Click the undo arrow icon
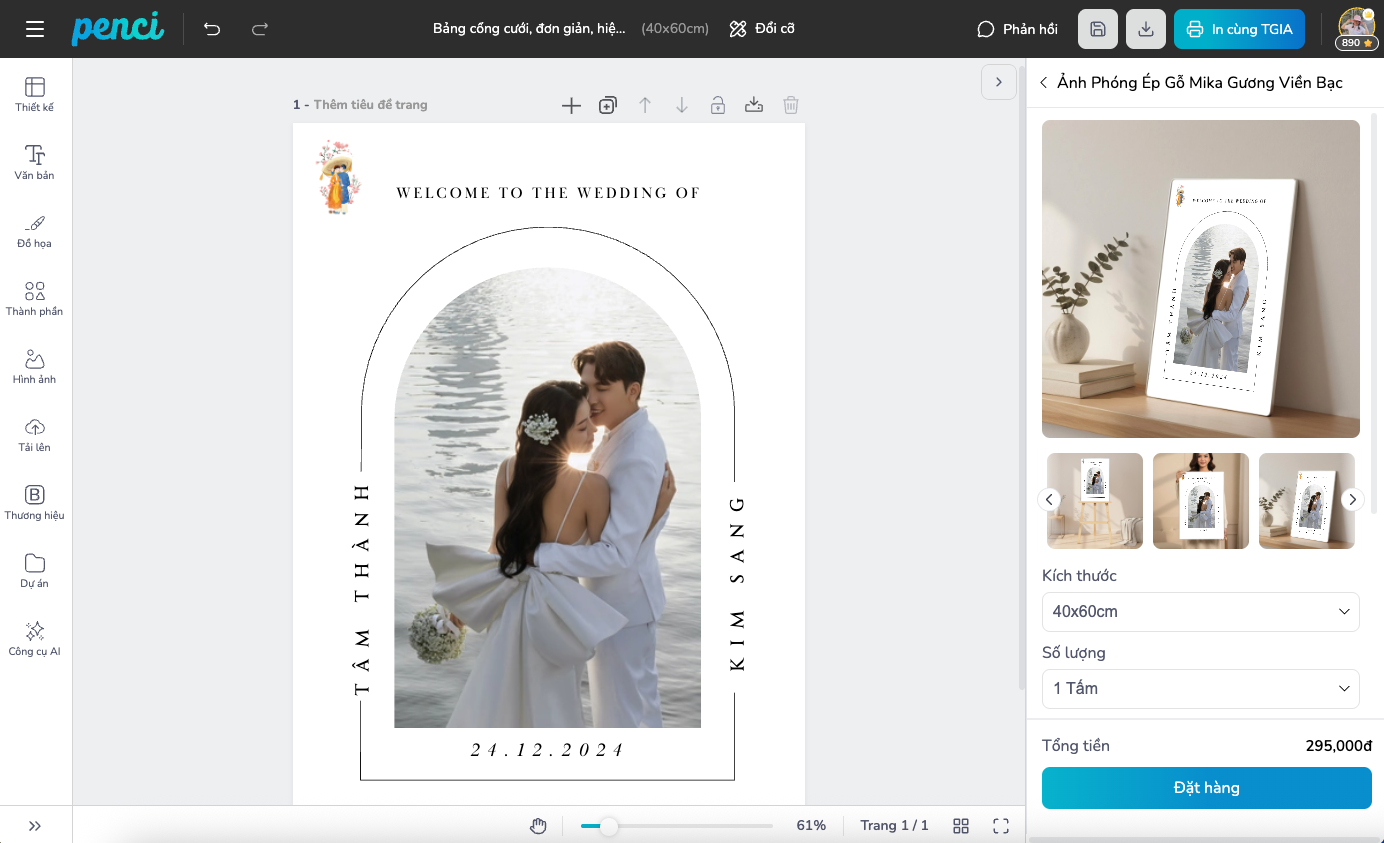Screen dimensions: 1384x843 click(x=212, y=29)
